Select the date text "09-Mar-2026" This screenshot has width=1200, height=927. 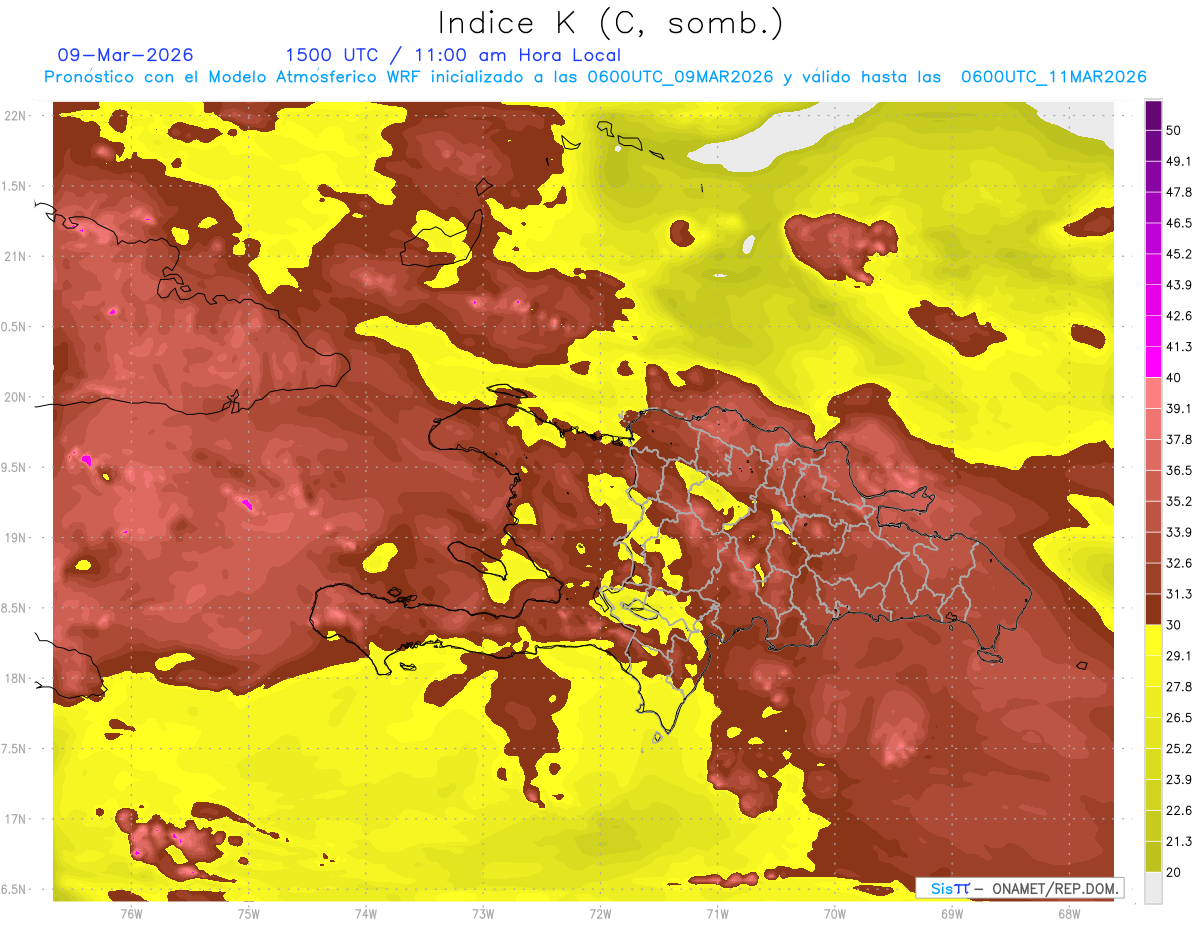(x=126, y=55)
